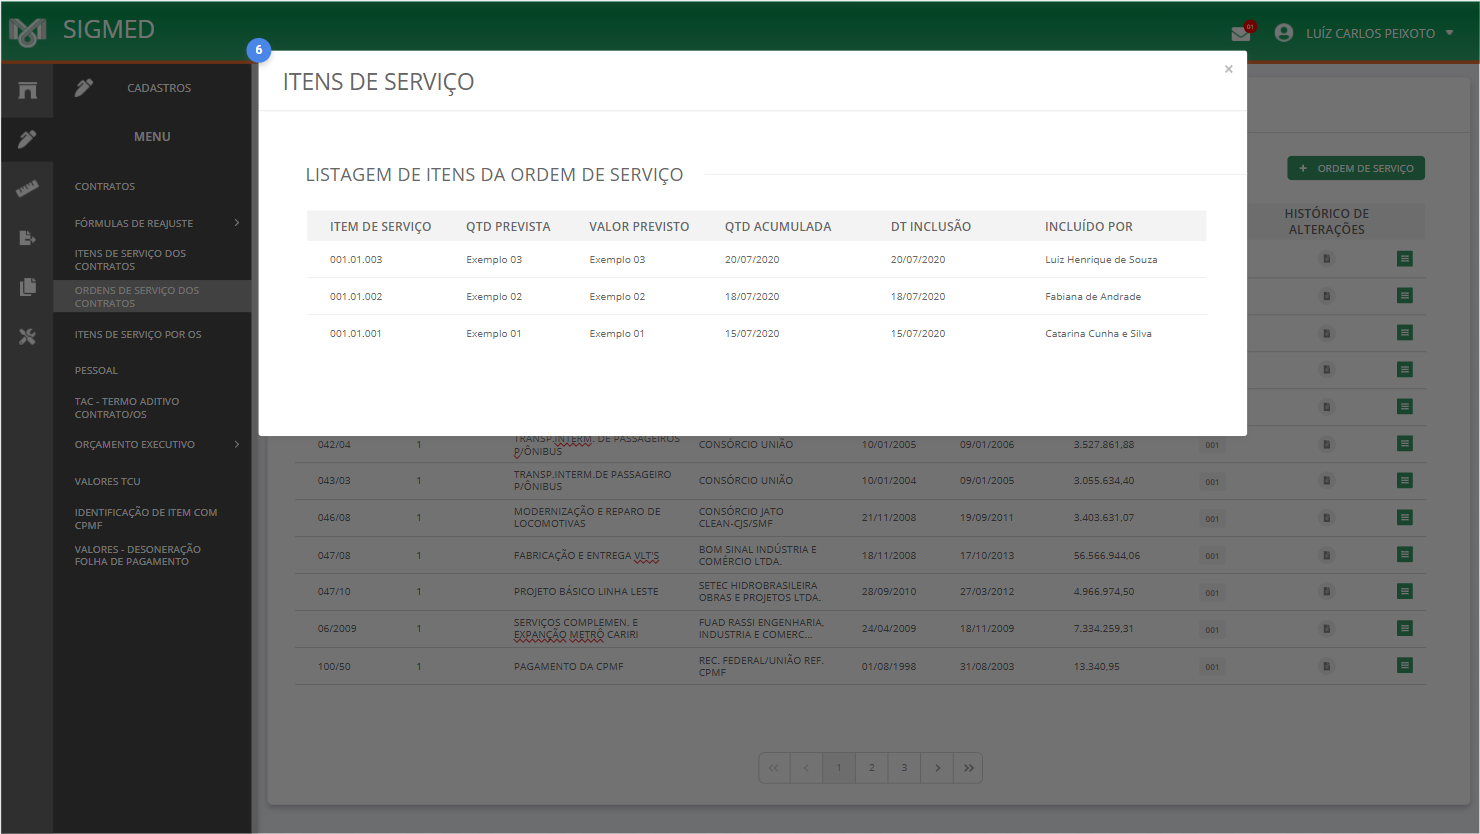Expand Fórmulas de Reajuste submenu chevron
Viewport: 1480px width, 834px height.
(x=237, y=223)
